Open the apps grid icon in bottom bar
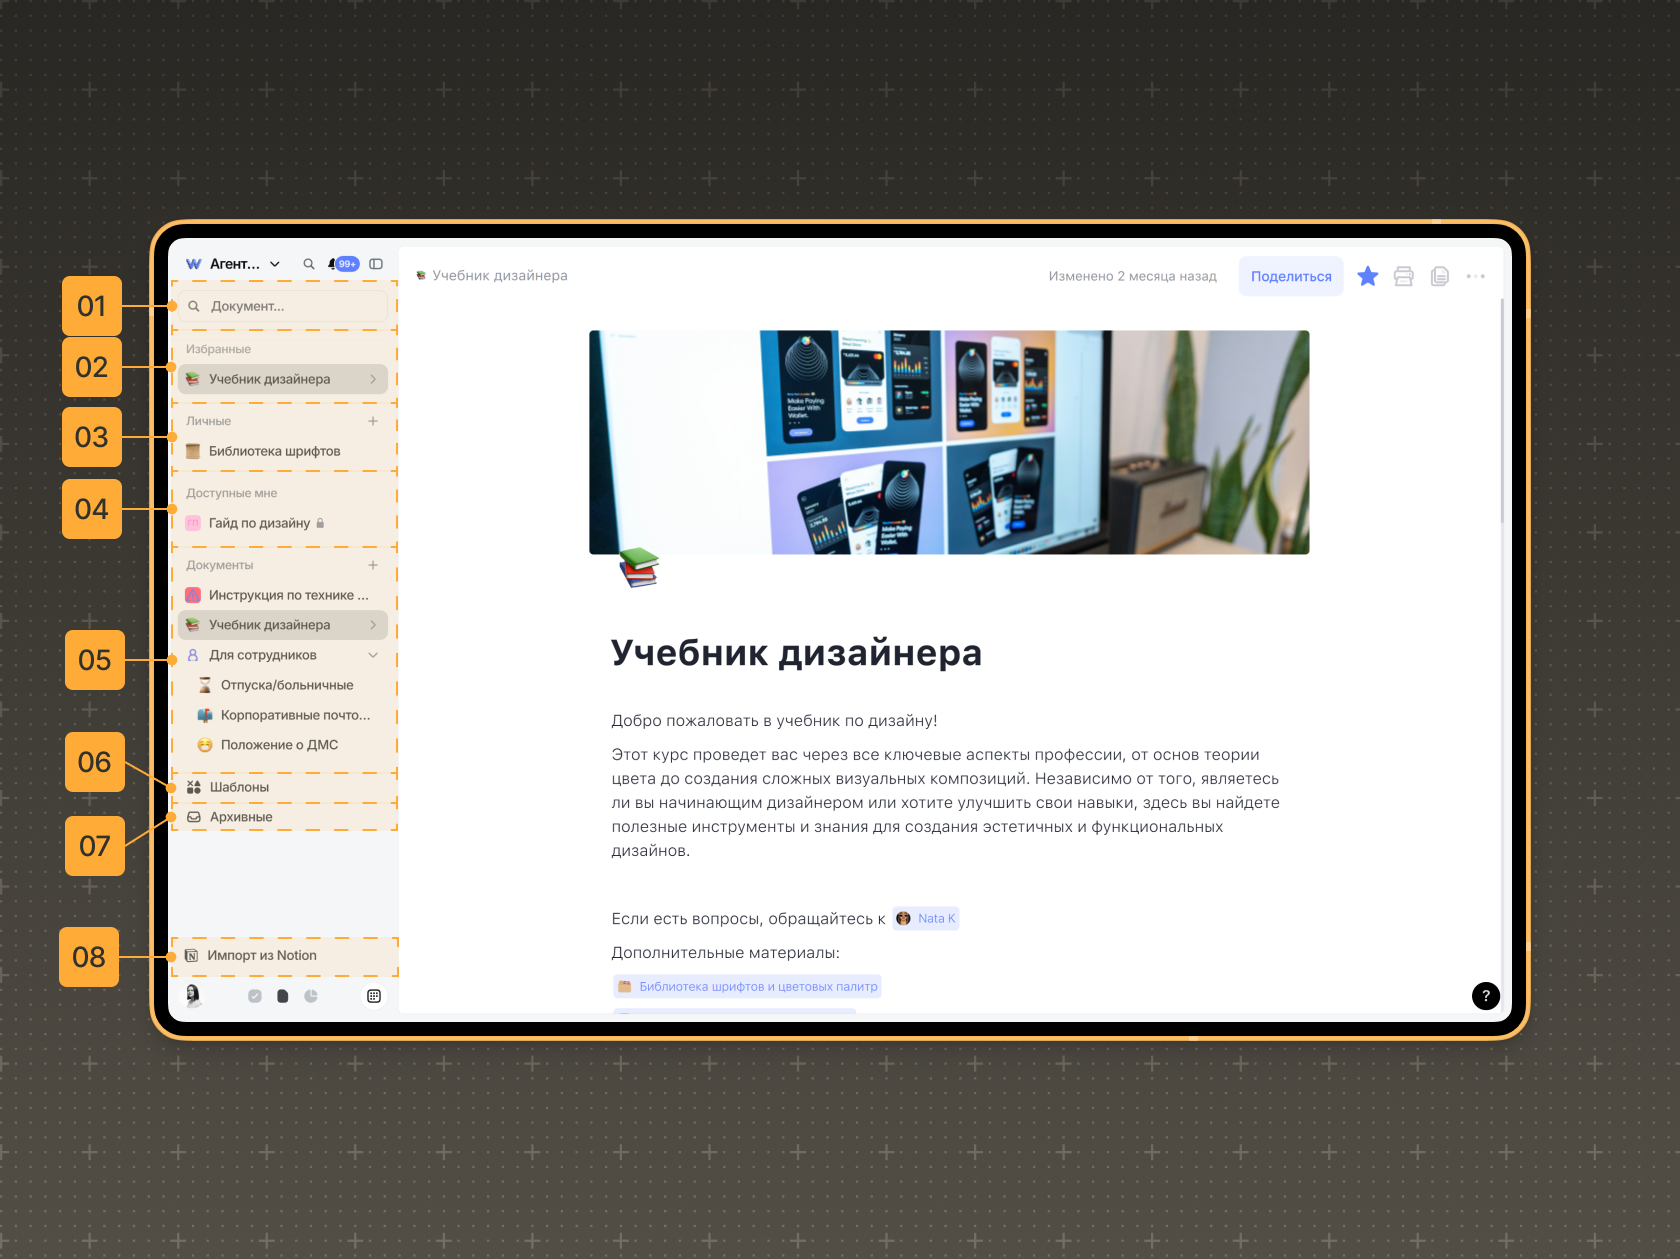The height and width of the screenshot is (1259, 1680). [374, 996]
